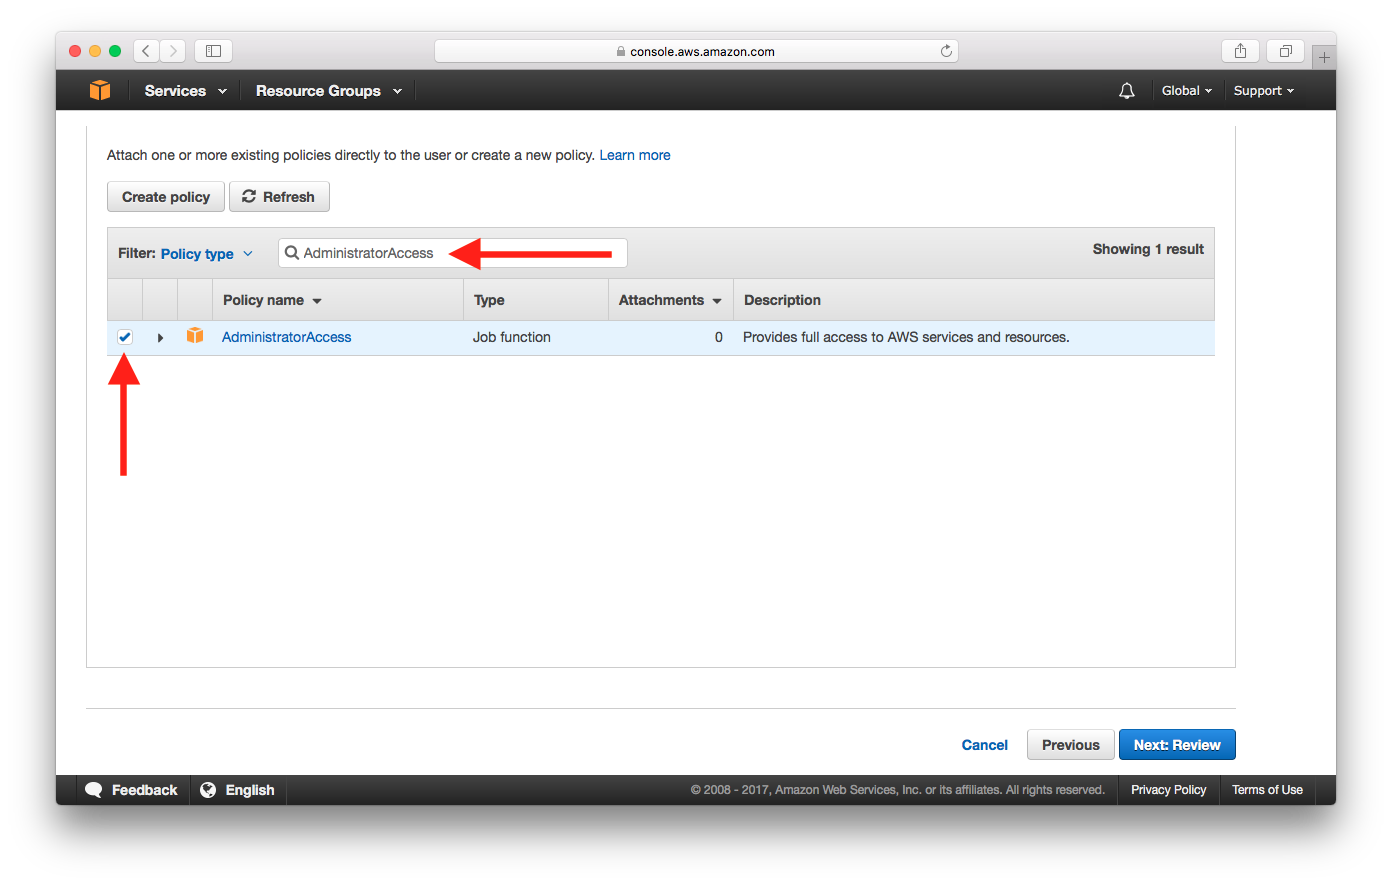Sort by the Attachments column header

pyautogui.click(x=669, y=300)
